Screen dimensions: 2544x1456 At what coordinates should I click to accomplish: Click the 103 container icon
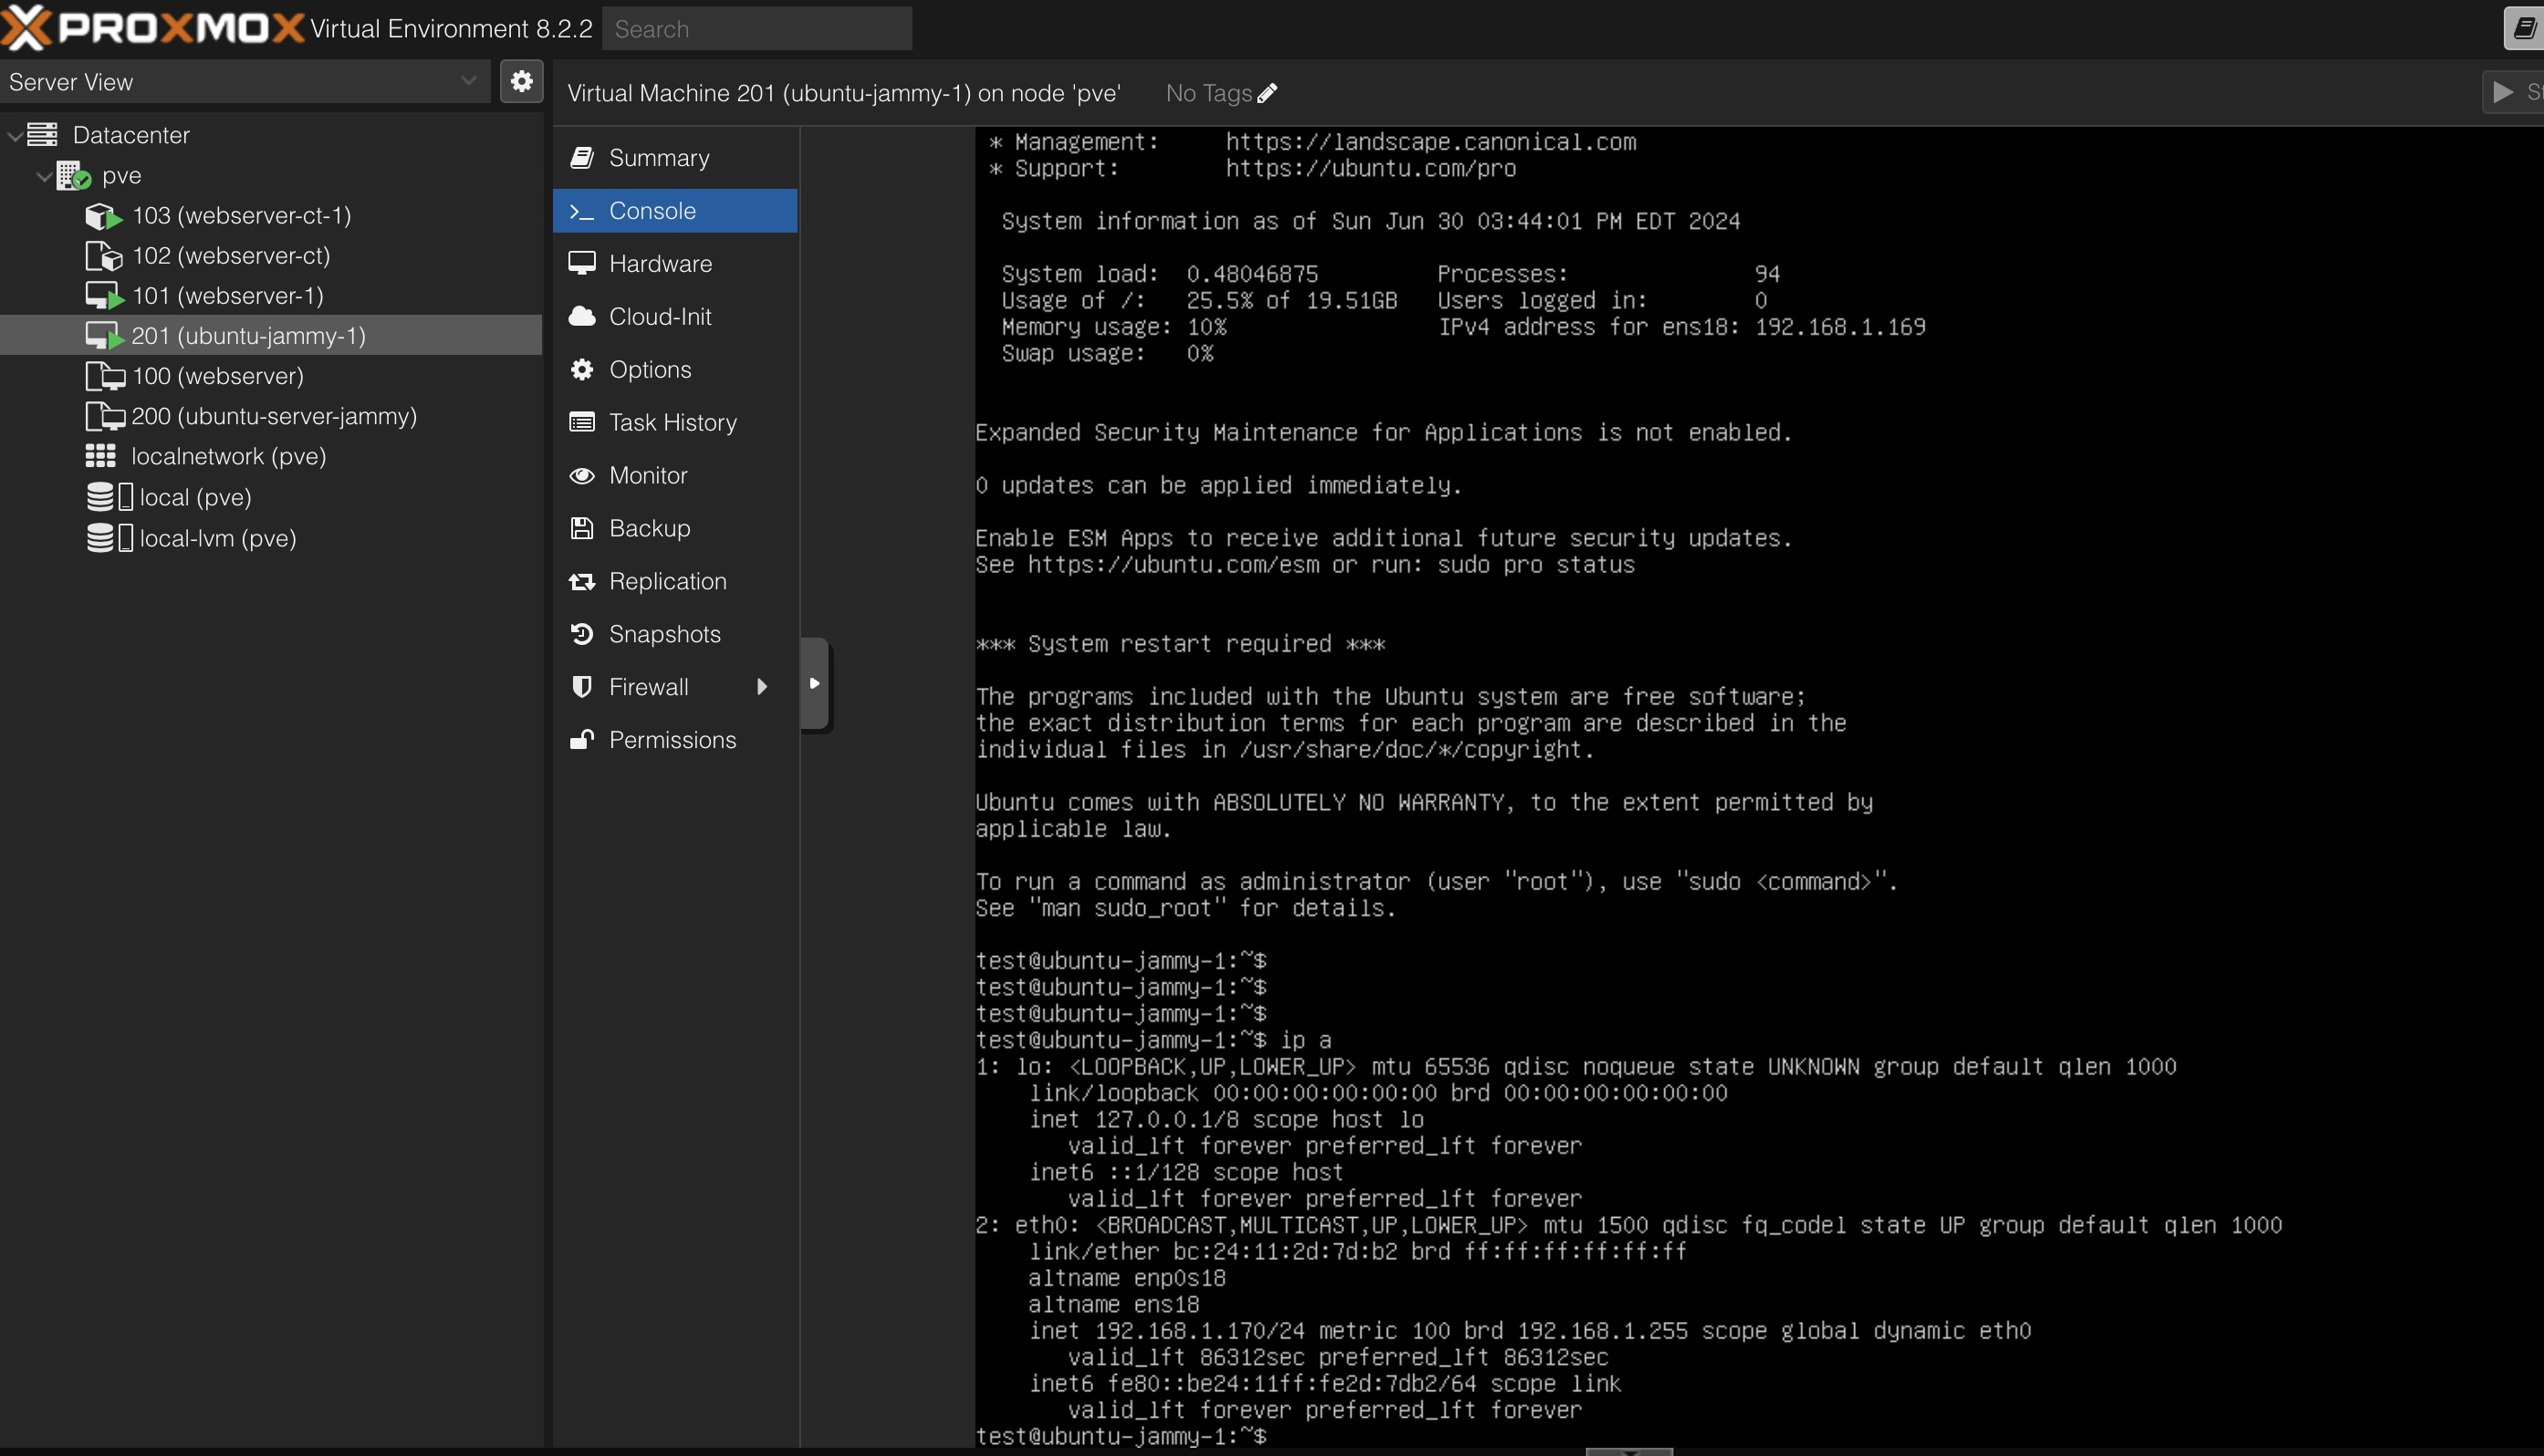tap(104, 216)
